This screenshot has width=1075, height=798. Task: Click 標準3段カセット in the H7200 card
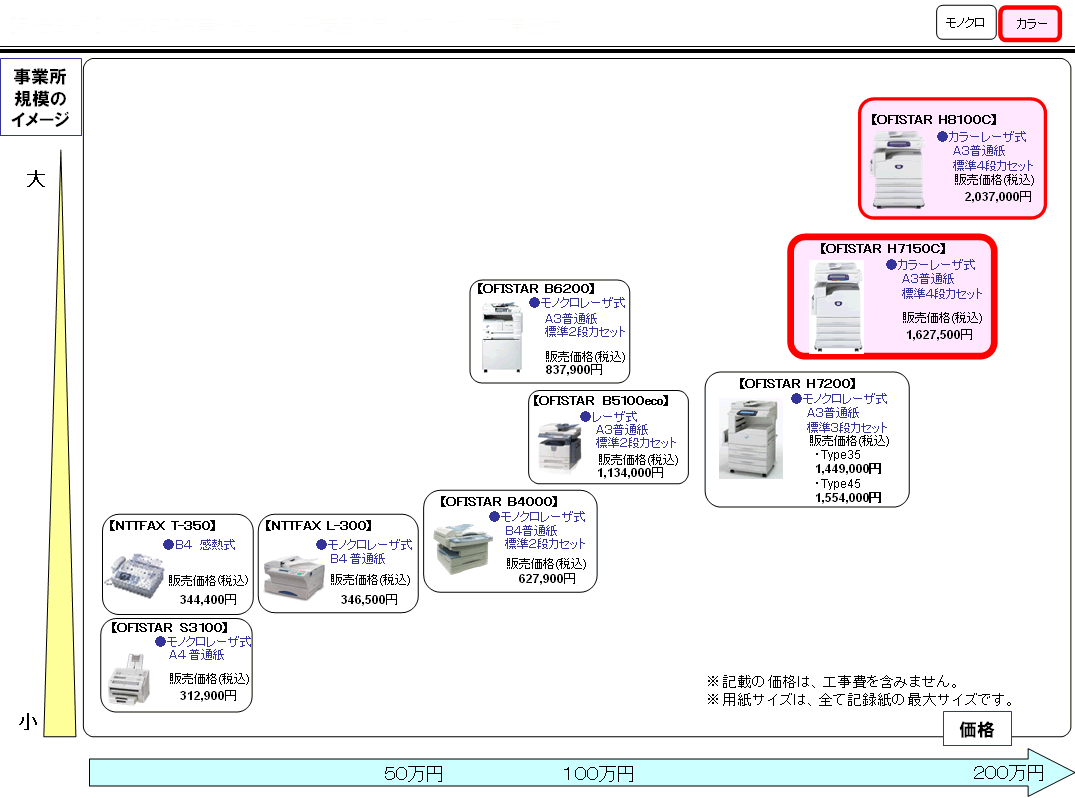click(x=847, y=427)
